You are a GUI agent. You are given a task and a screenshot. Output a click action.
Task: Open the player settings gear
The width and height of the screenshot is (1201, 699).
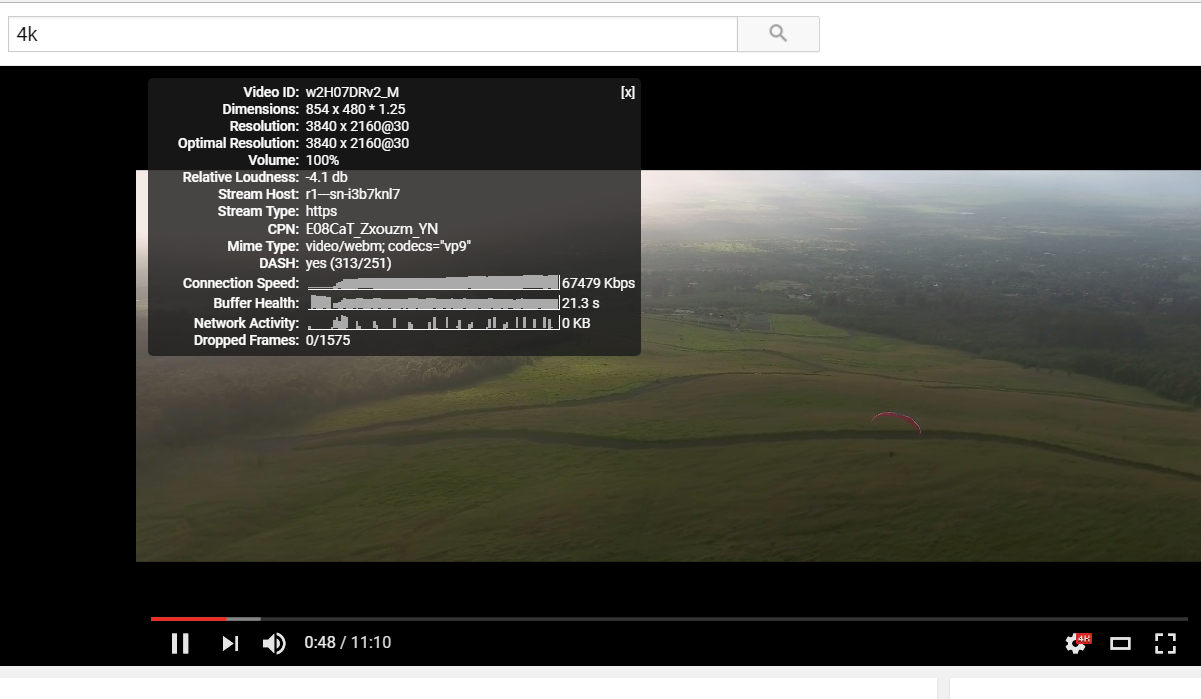coord(1076,644)
